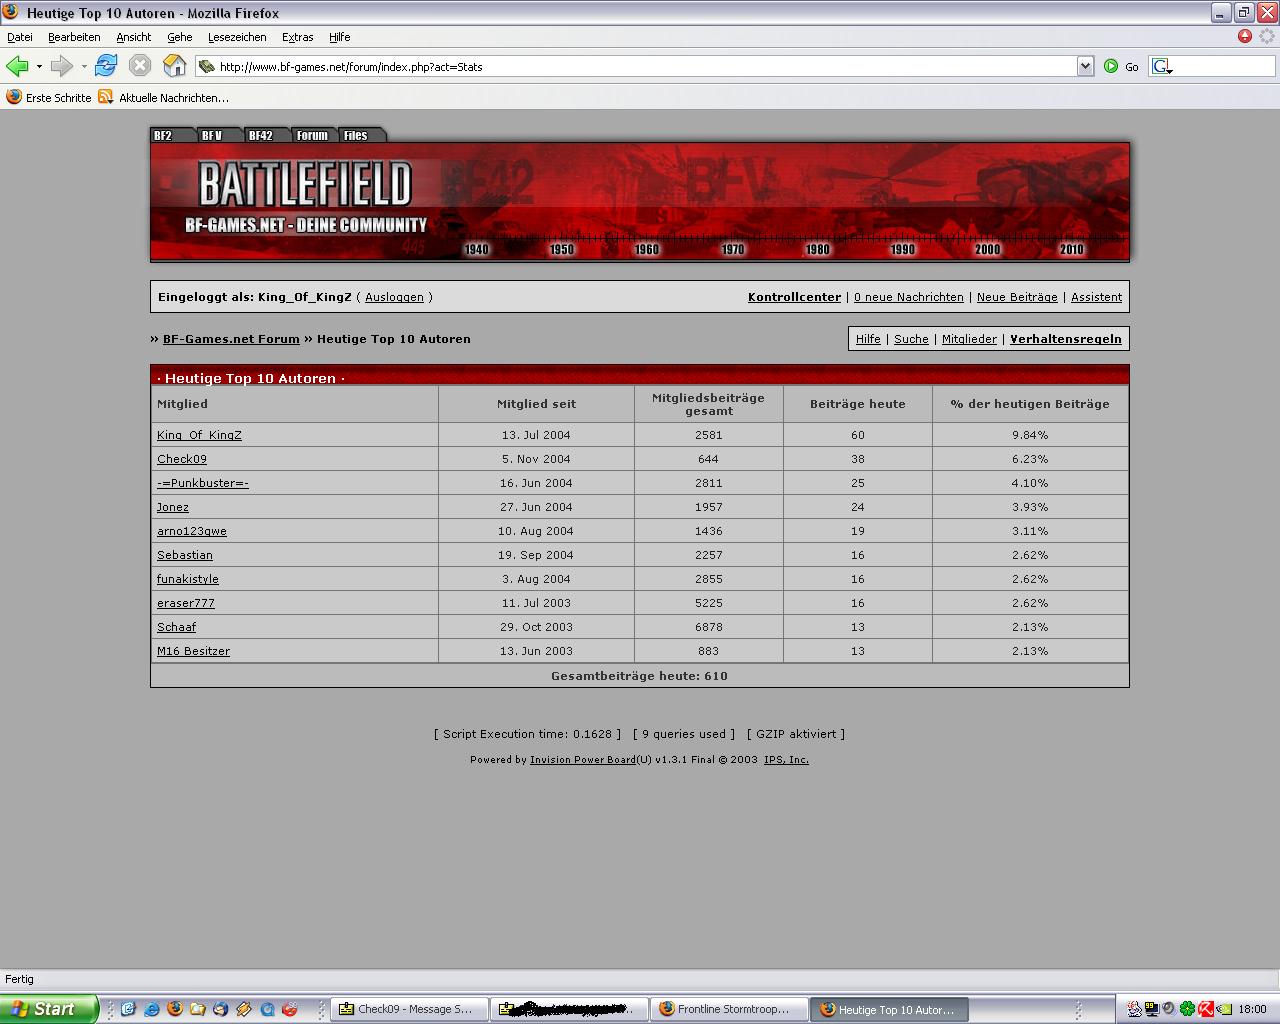
Task: Reload the page with the Refresh icon
Action: [x=105, y=66]
